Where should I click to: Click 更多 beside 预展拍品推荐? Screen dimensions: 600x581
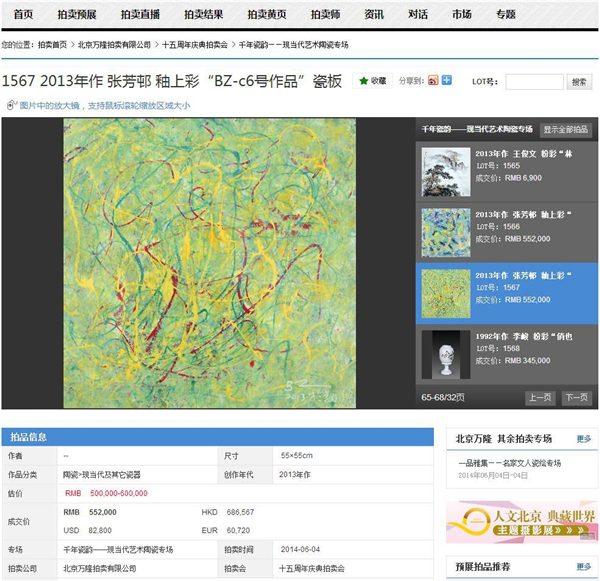point(584,567)
